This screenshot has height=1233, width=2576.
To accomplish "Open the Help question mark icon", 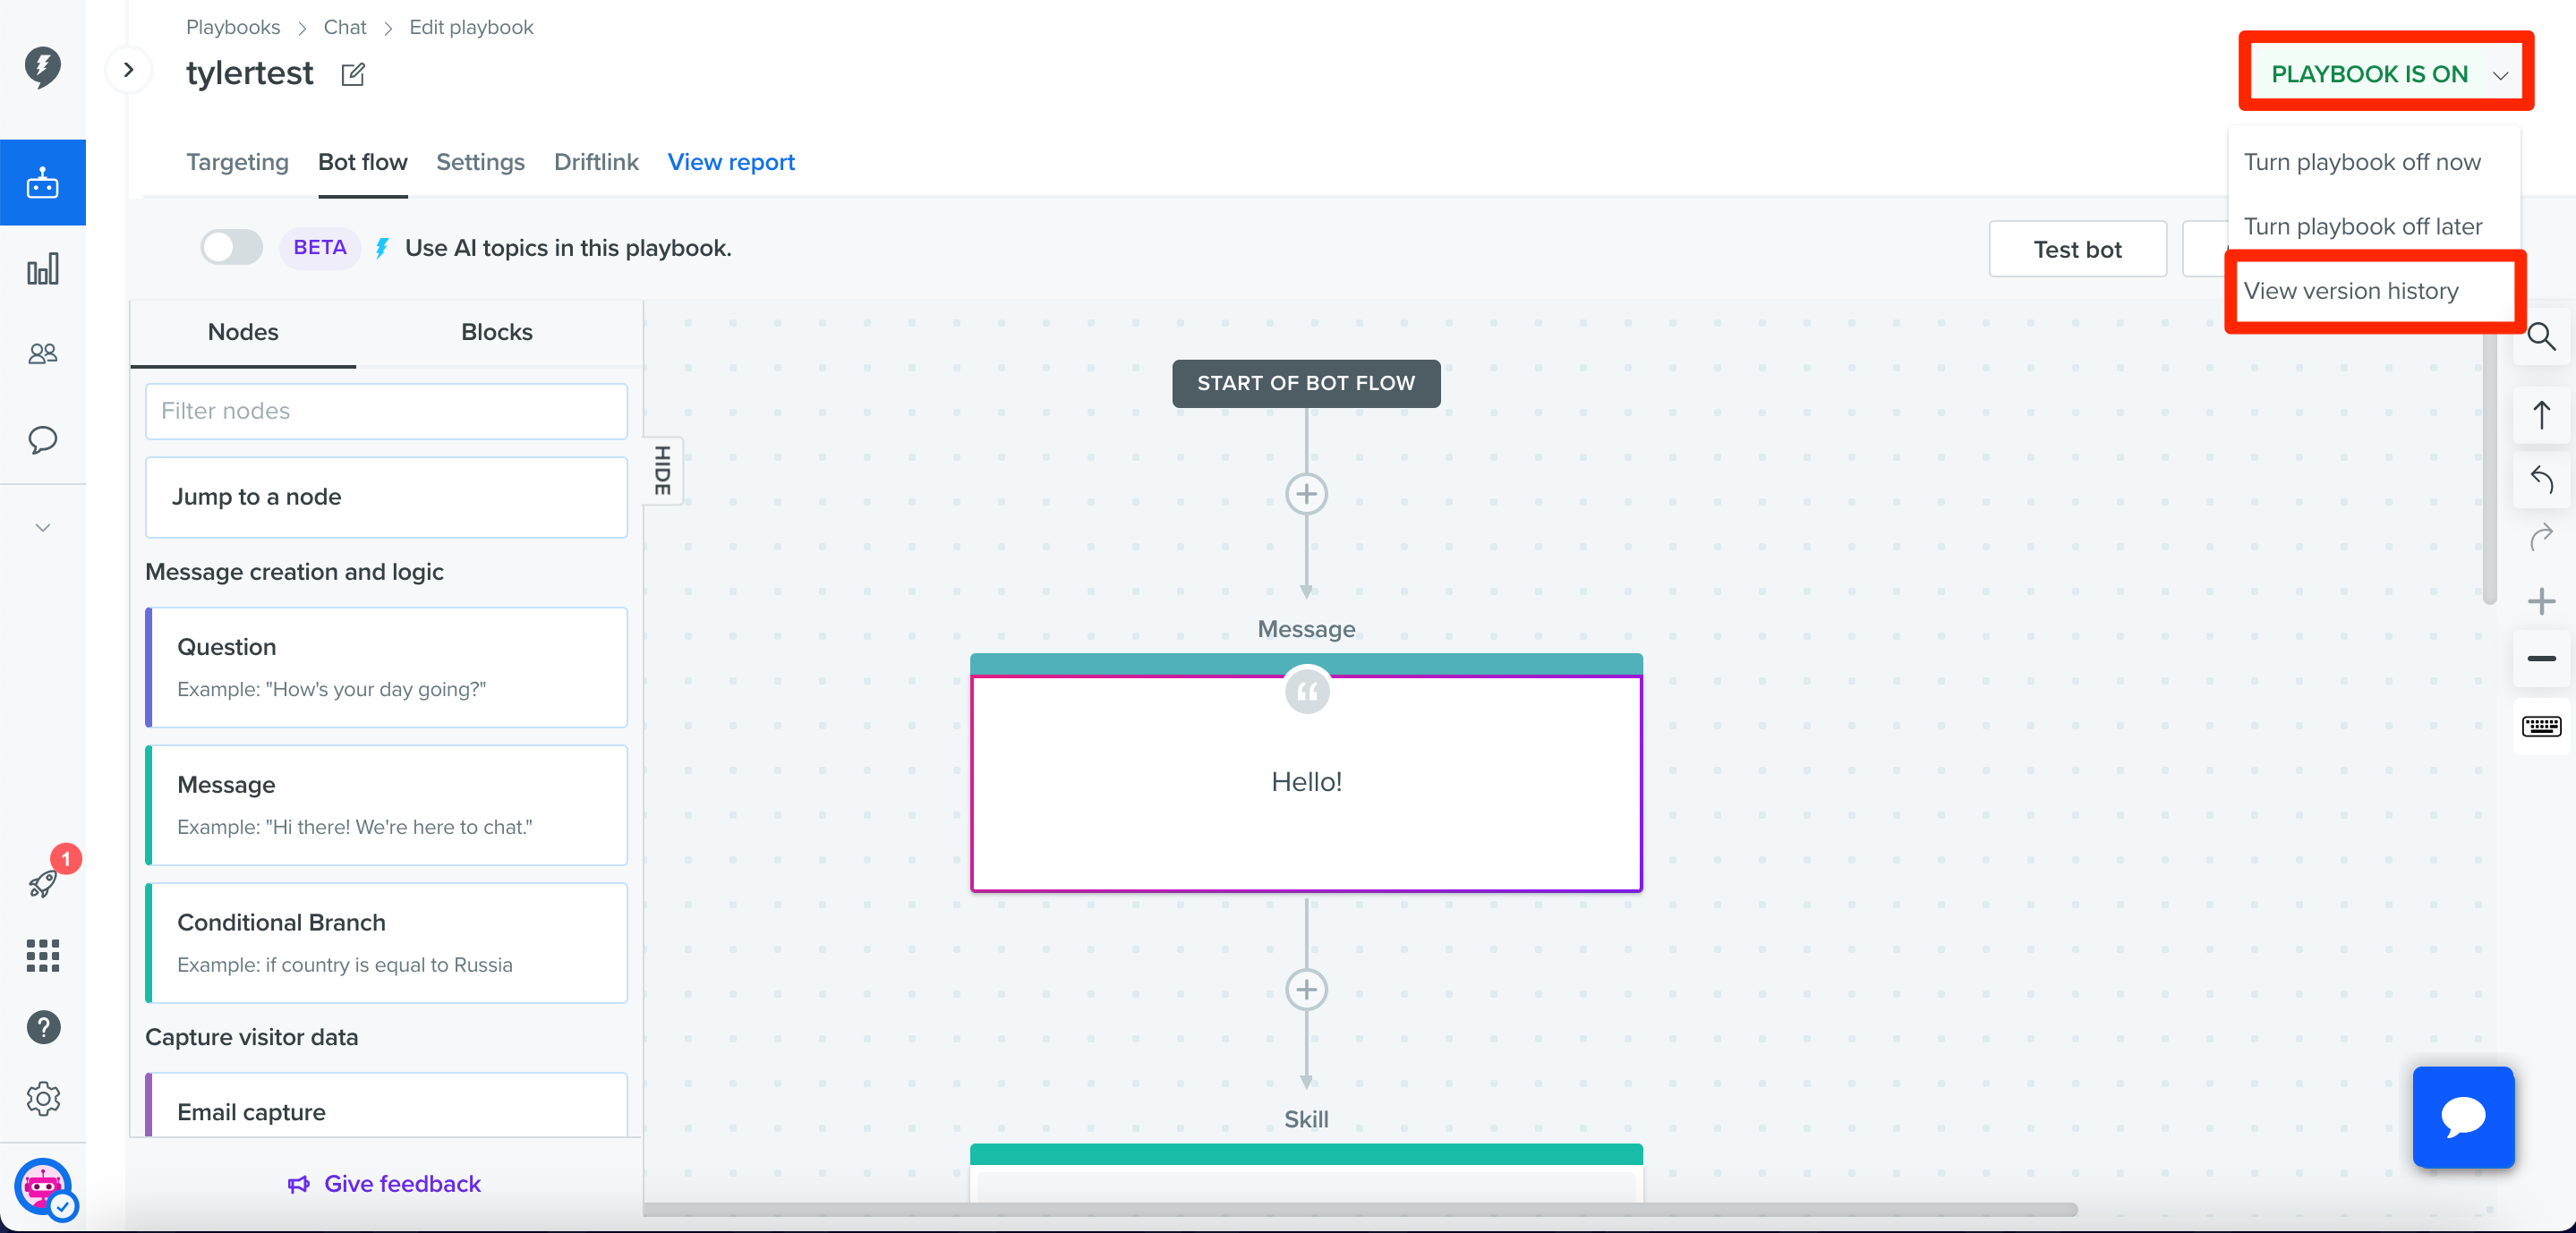I will 43,1027.
